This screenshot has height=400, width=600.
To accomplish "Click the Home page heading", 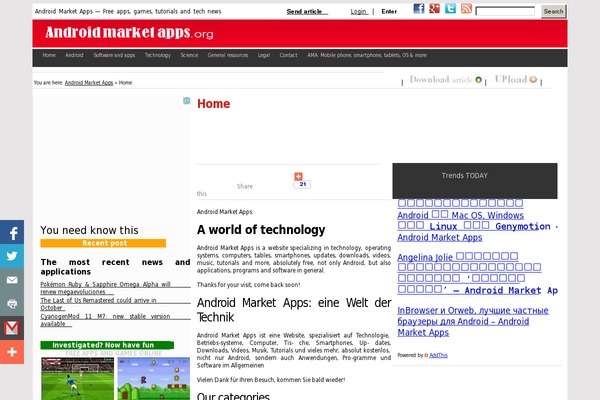I will point(214,104).
